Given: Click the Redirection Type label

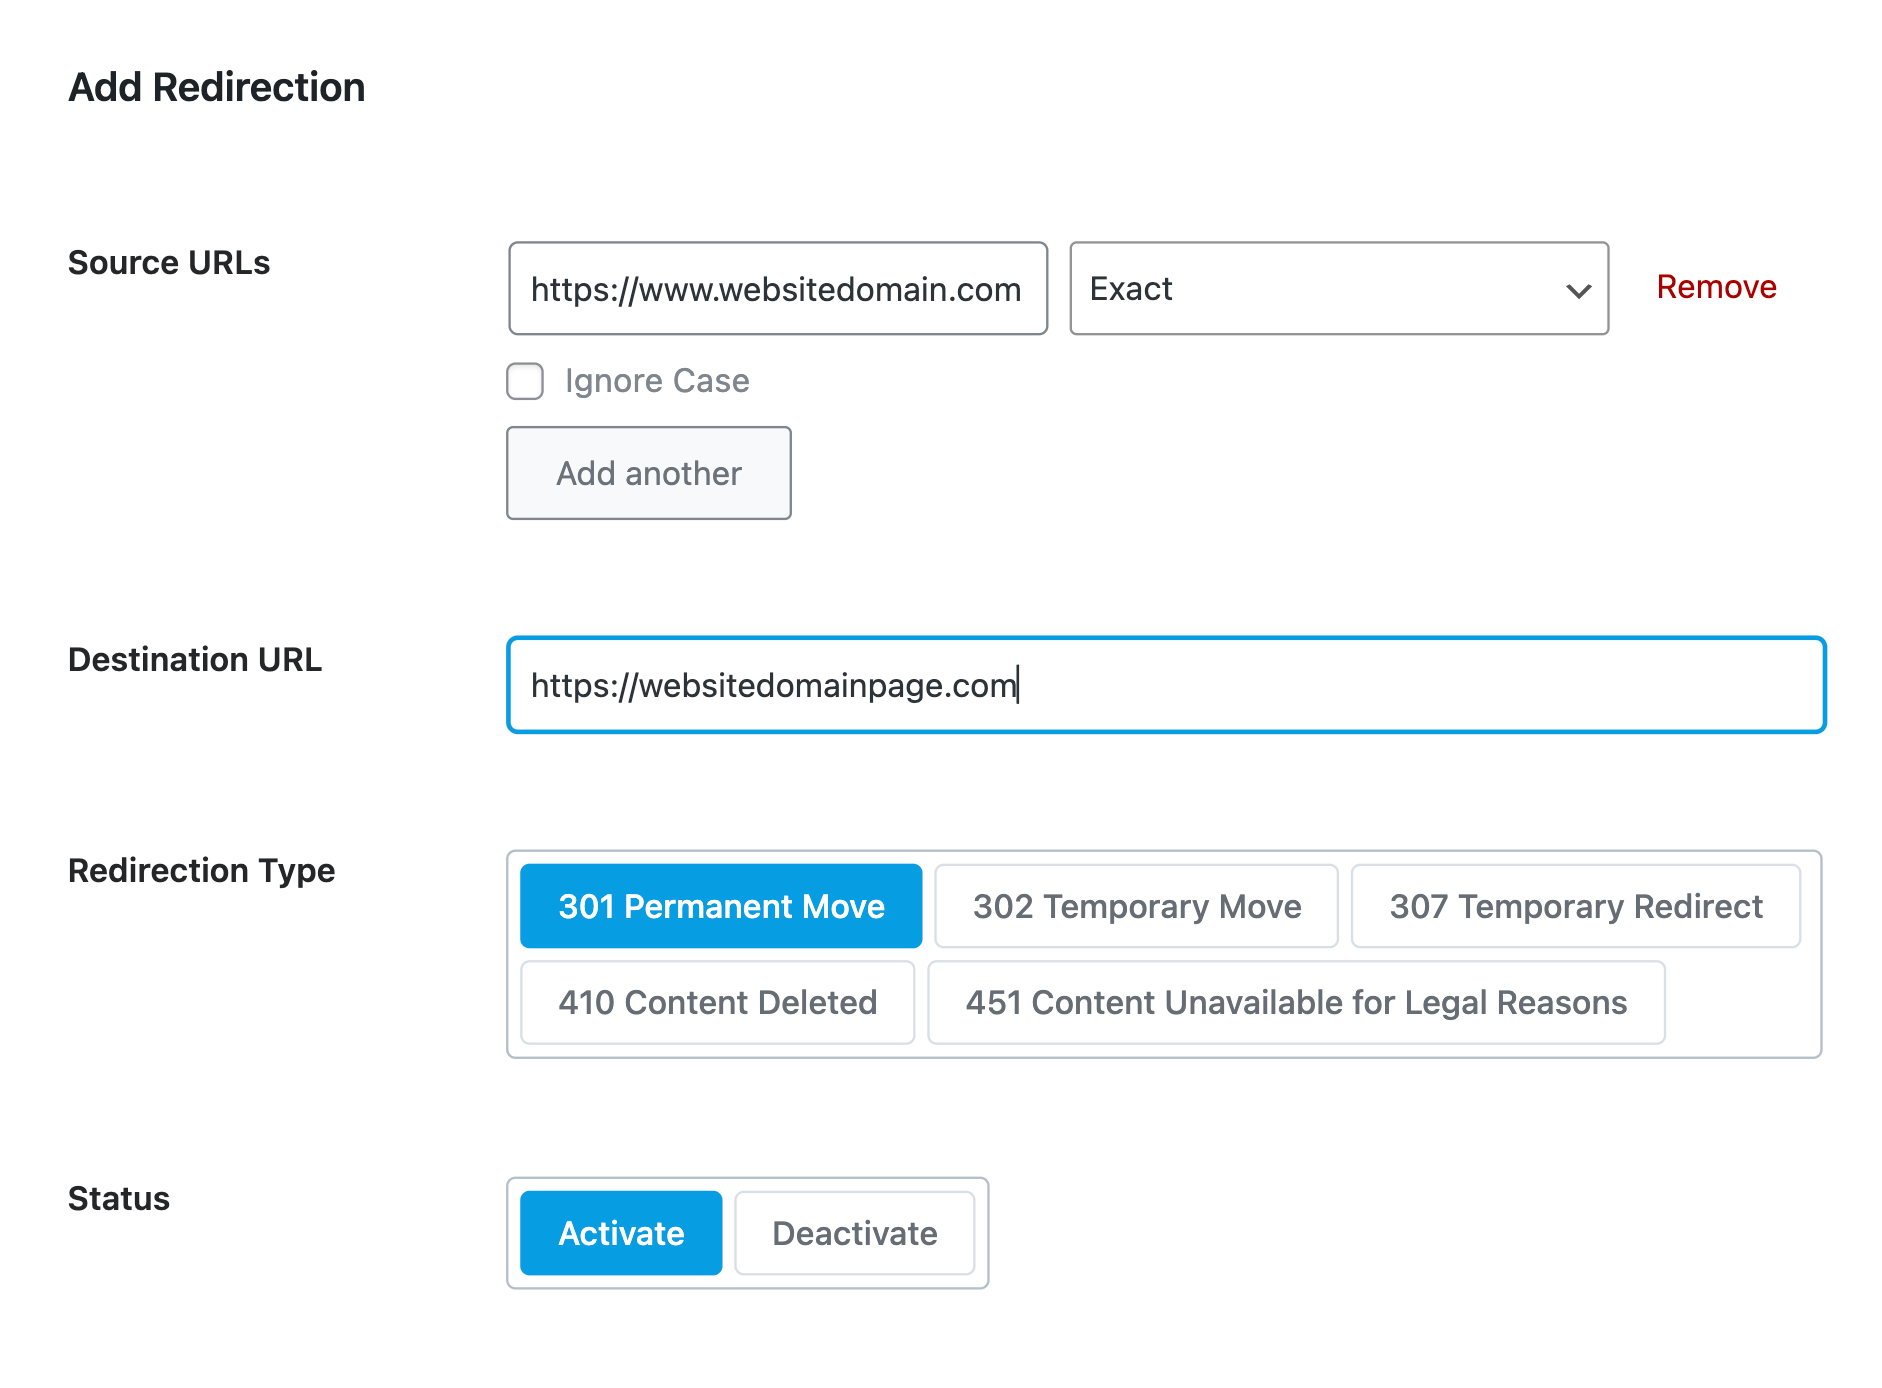Looking at the screenshot, I should [201, 871].
